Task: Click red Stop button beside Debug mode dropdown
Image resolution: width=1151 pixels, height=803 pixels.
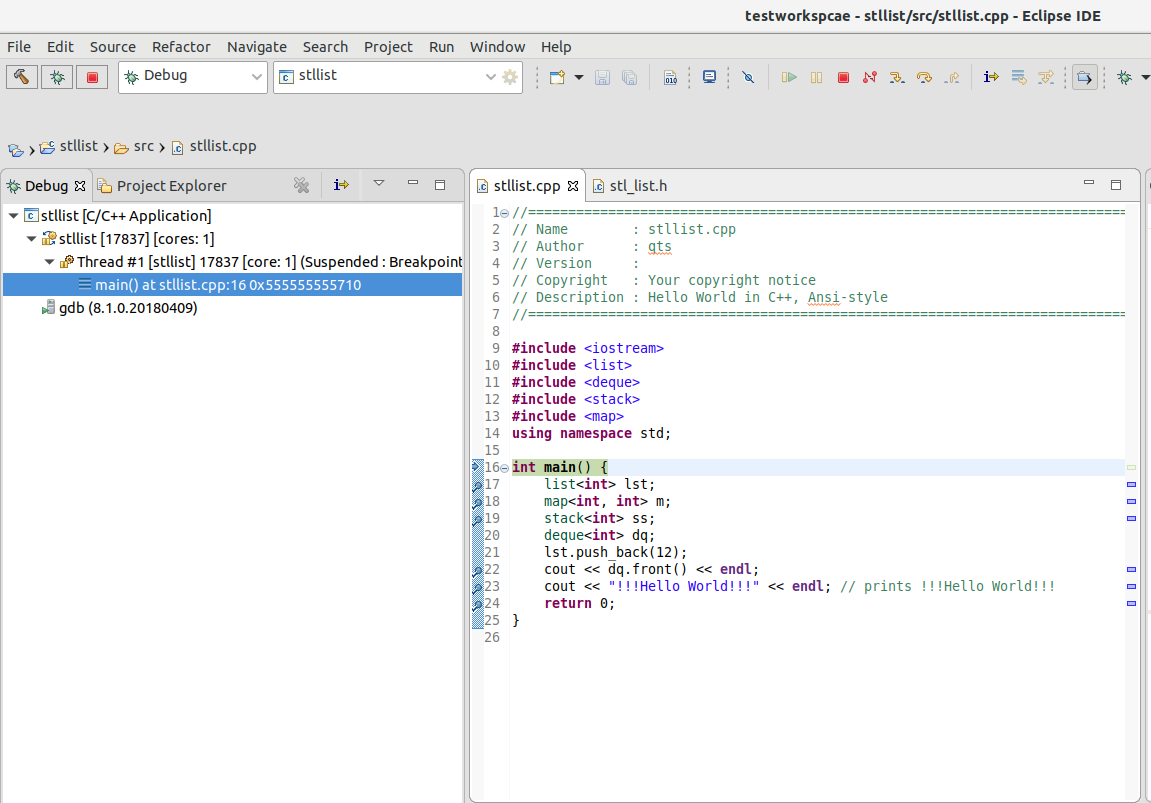Action: [x=92, y=76]
